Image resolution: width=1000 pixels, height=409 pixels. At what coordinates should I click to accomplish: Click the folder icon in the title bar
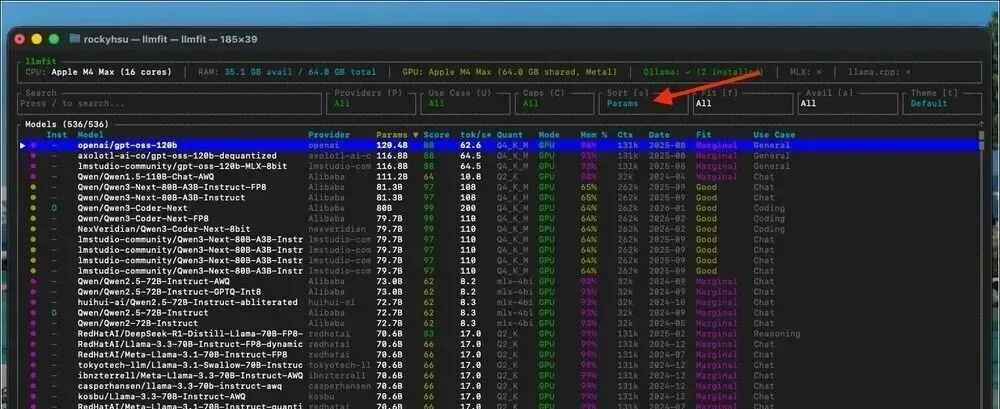click(x=75, y=39)
